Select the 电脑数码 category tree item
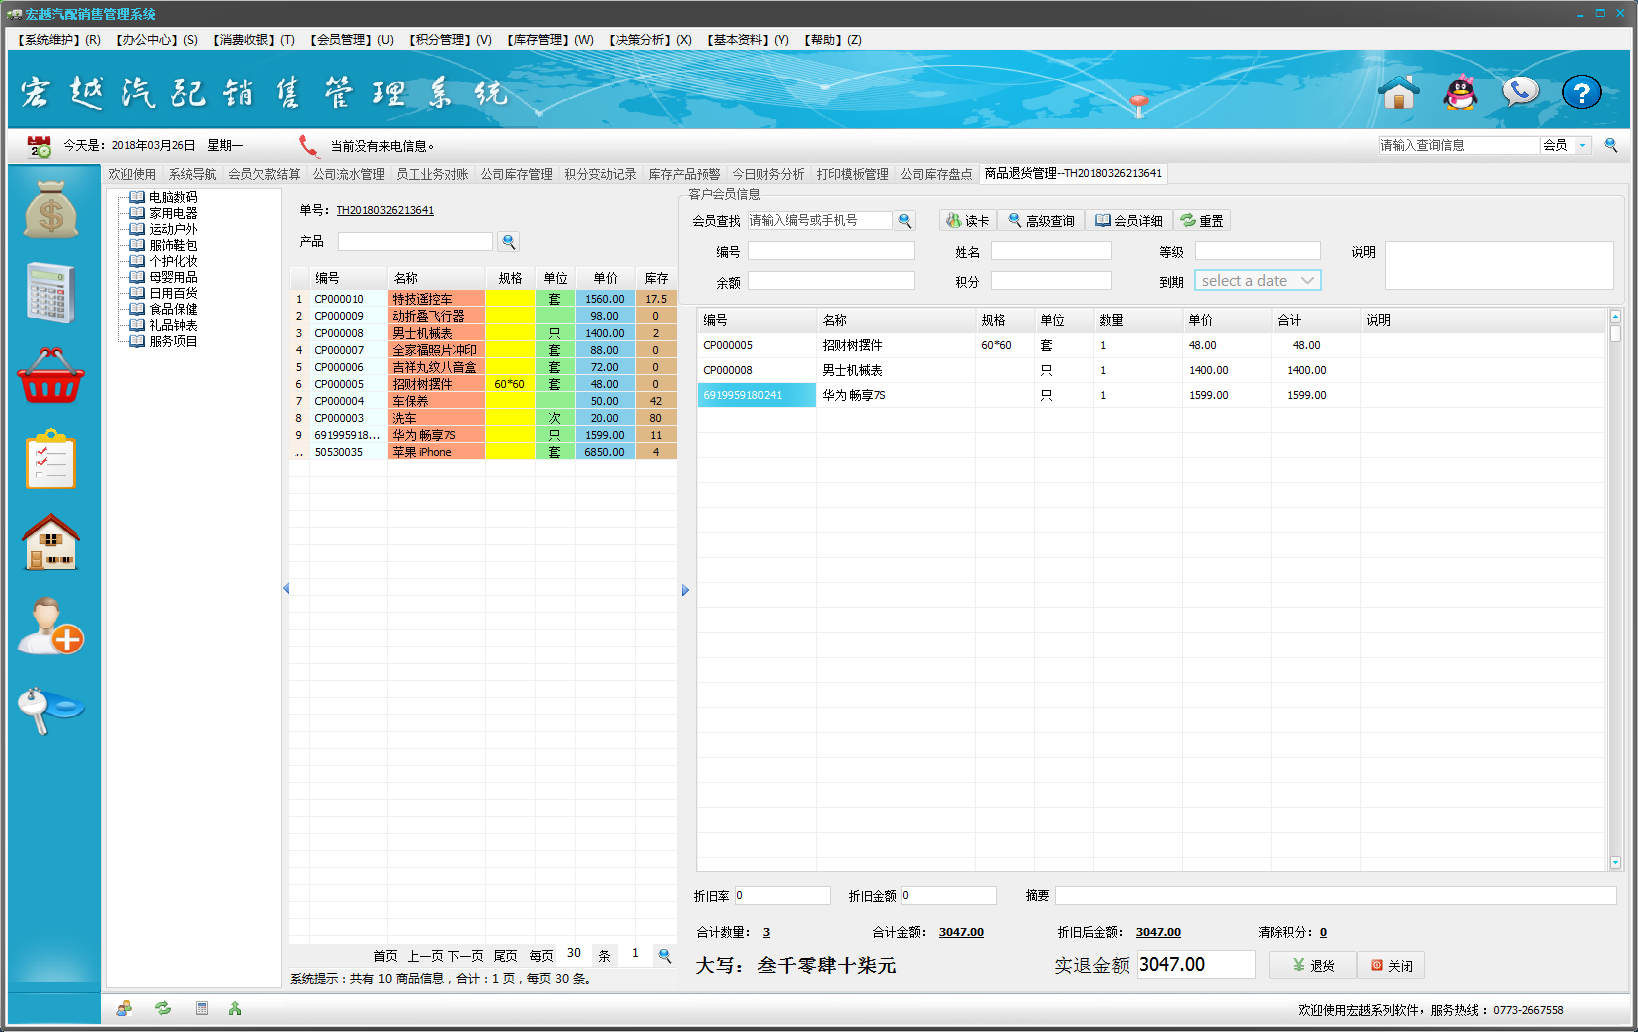The image size is (1638, 1032). (173, 197)
